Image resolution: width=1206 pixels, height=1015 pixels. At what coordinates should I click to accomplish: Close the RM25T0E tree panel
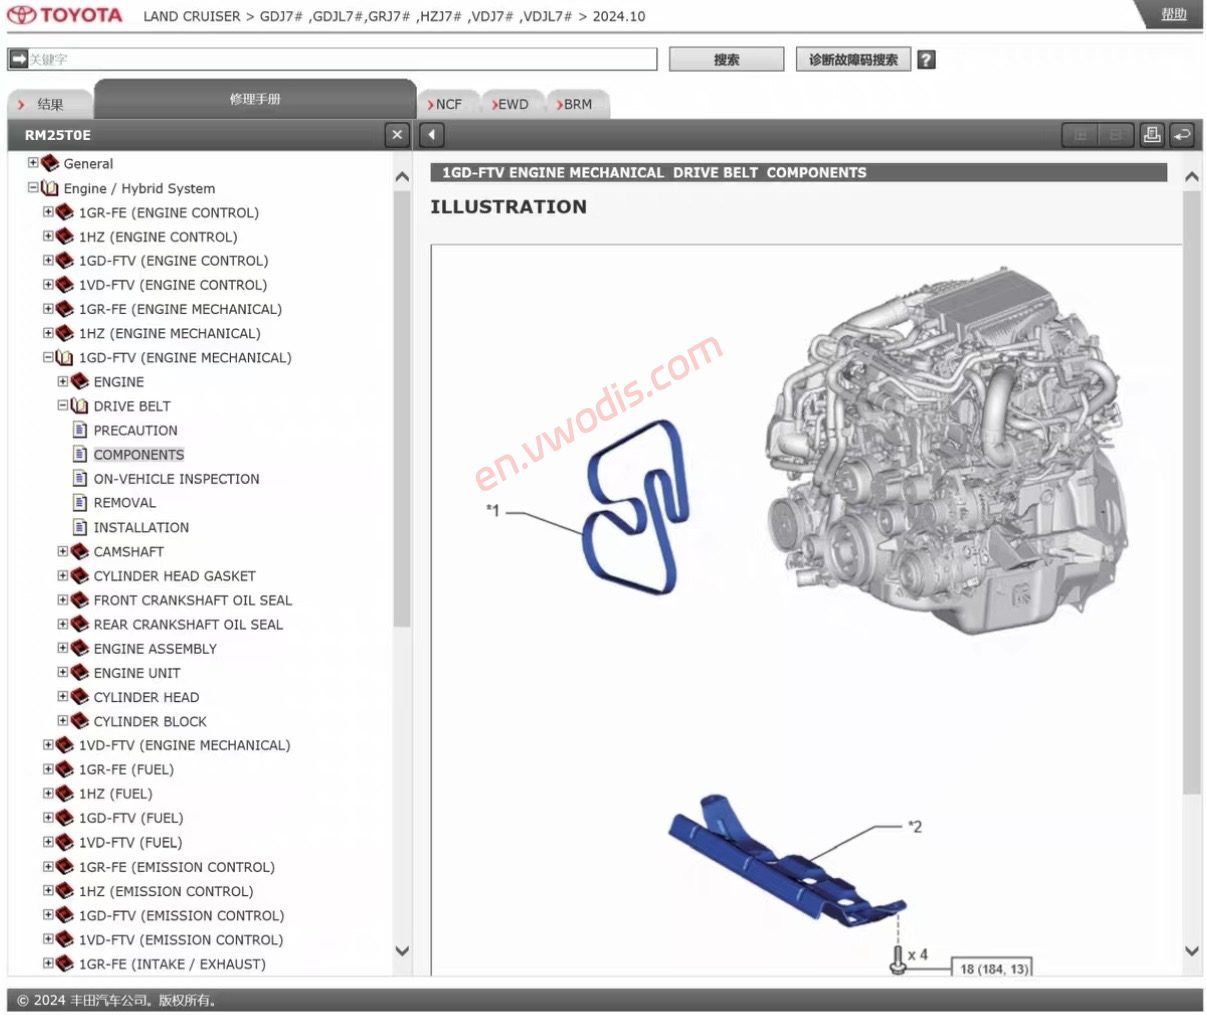[x=397, y=135]
